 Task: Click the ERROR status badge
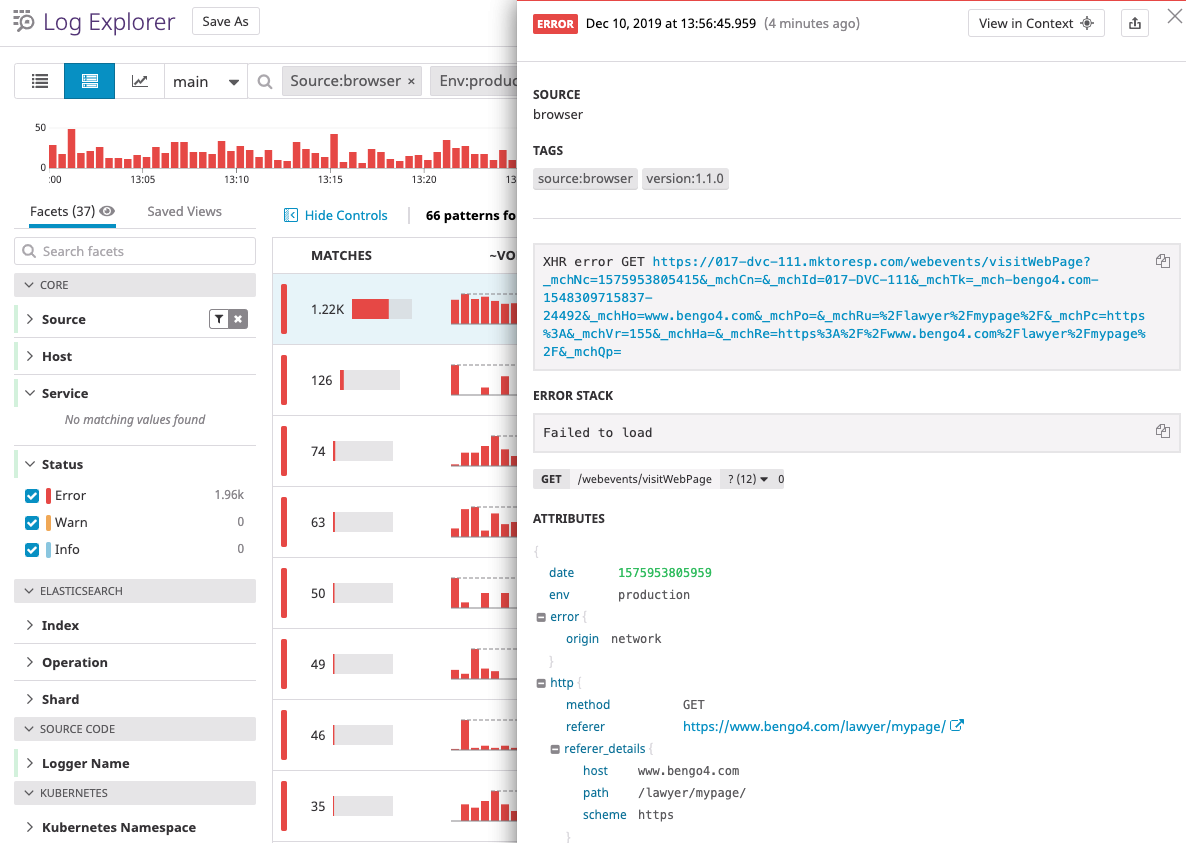click(555, 24)
